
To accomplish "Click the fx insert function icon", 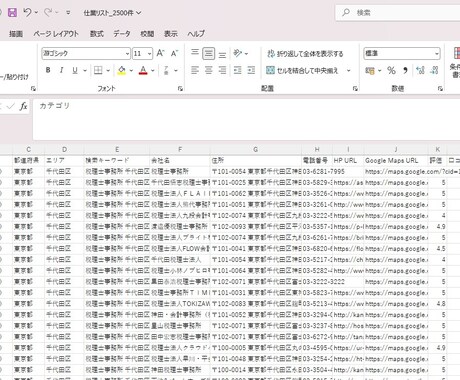I will pyautogui.click(x=23, y=106).
